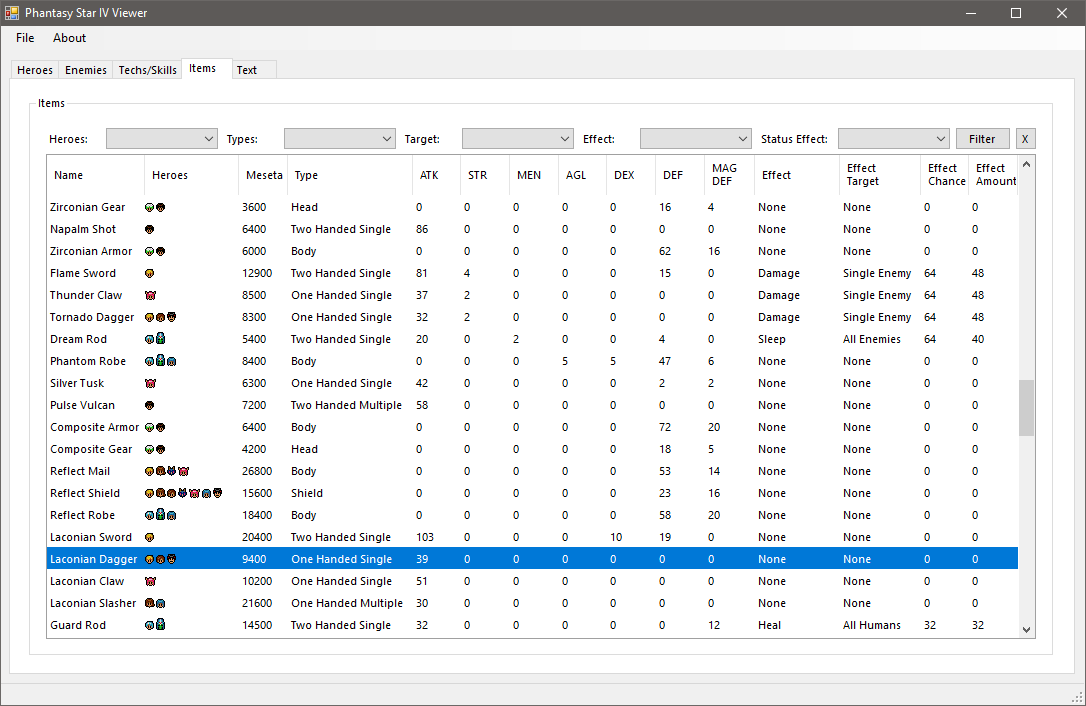Switch to the Enemies tab
This screenshot has width=1086, height=706.
[86, 70]
